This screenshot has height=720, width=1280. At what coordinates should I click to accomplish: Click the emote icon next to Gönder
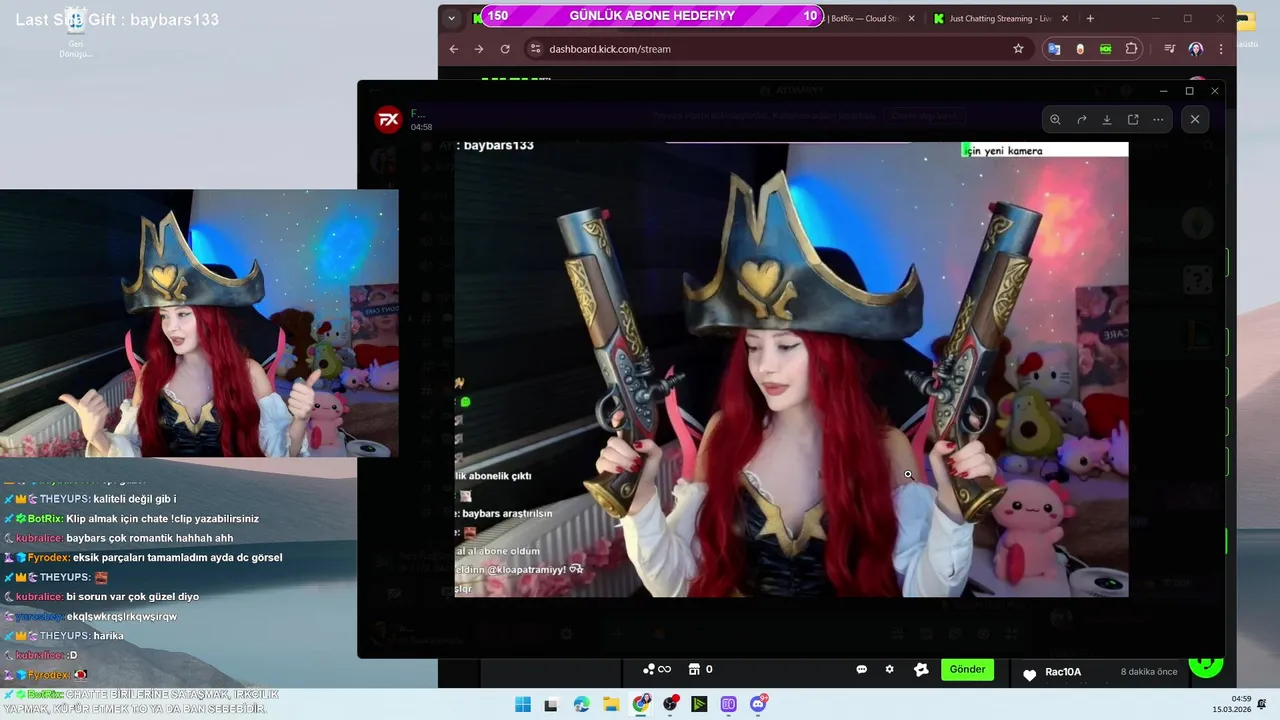tap(921, 670)
